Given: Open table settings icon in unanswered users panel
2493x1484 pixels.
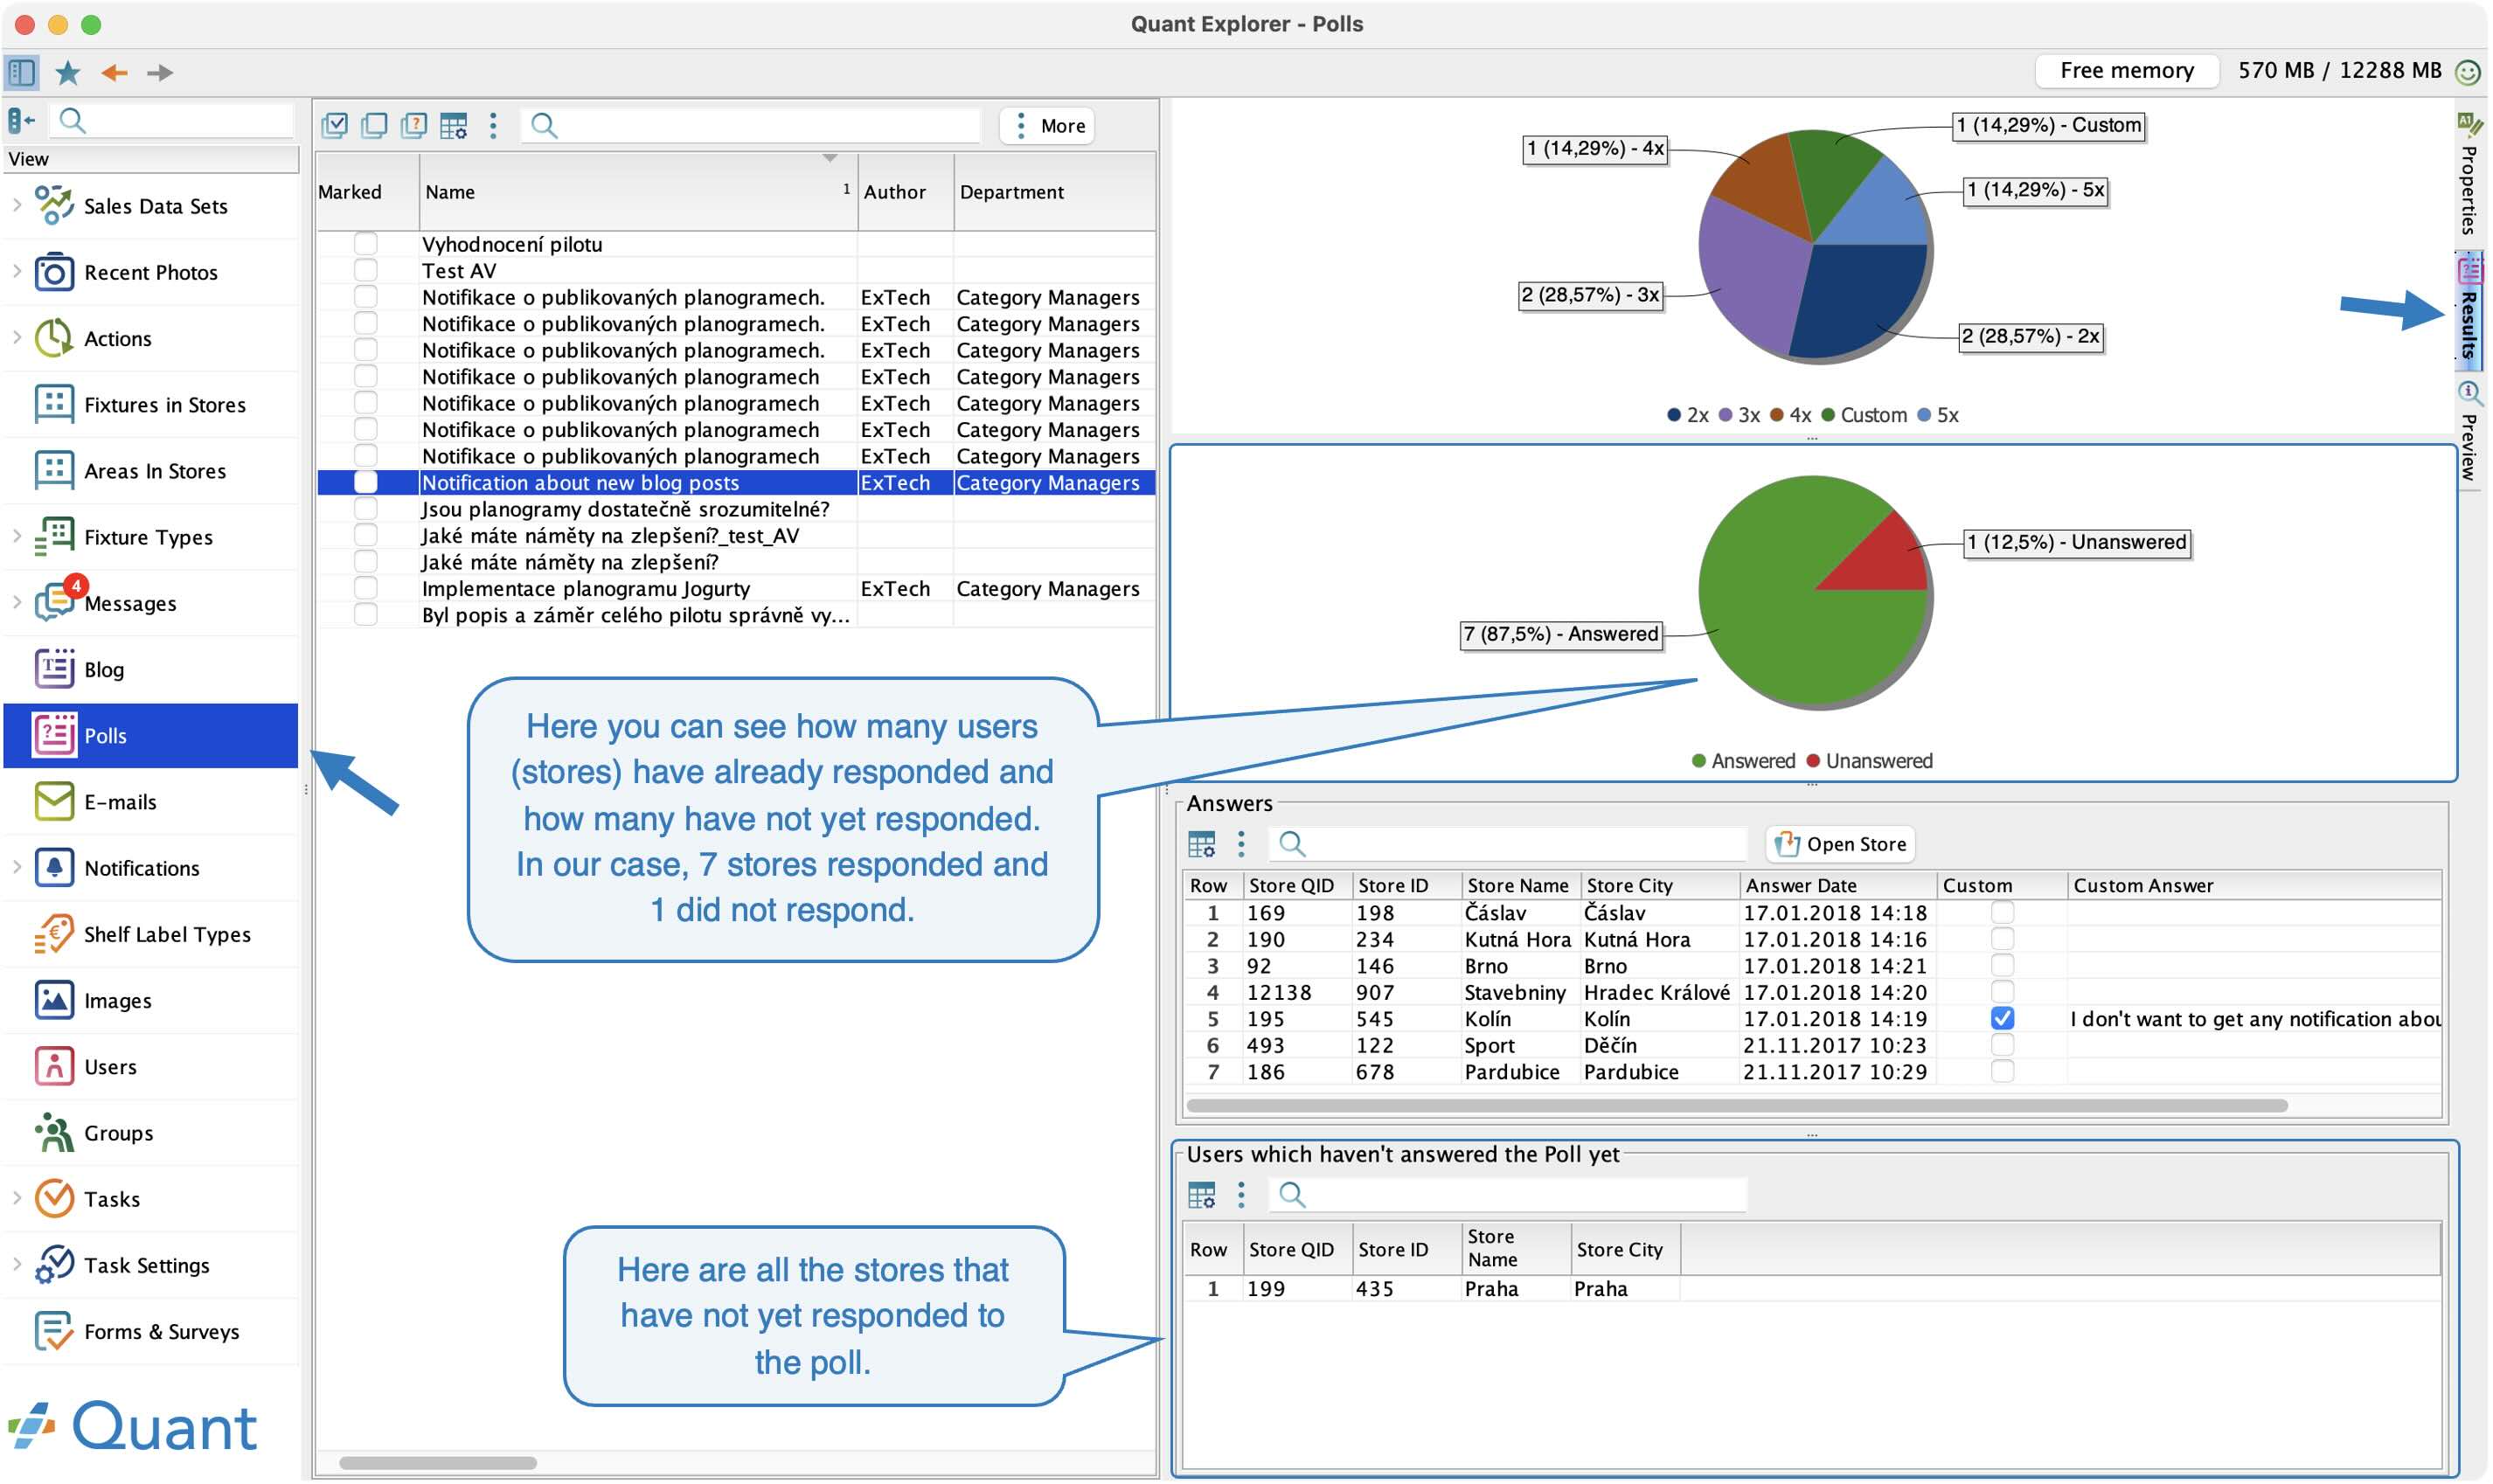Looking at the screenshot, I should pyautogui.click(x=1202, y=1194).
